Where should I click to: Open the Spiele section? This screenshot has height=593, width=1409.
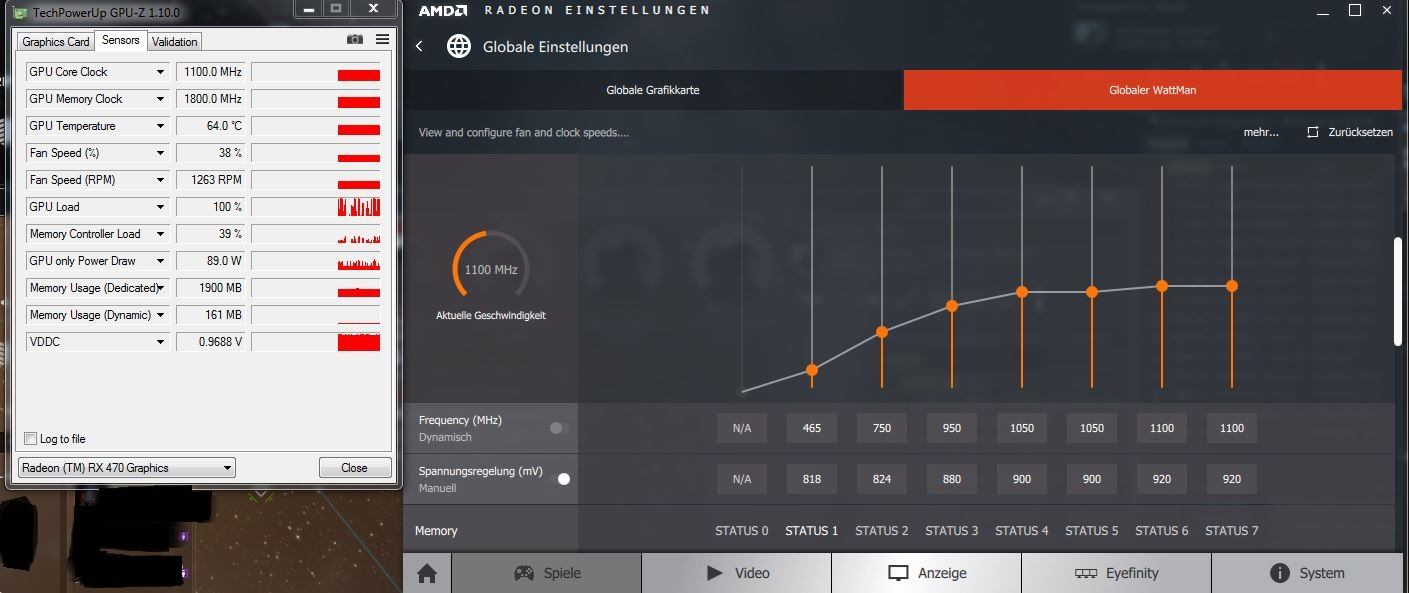tap(547, 573)
